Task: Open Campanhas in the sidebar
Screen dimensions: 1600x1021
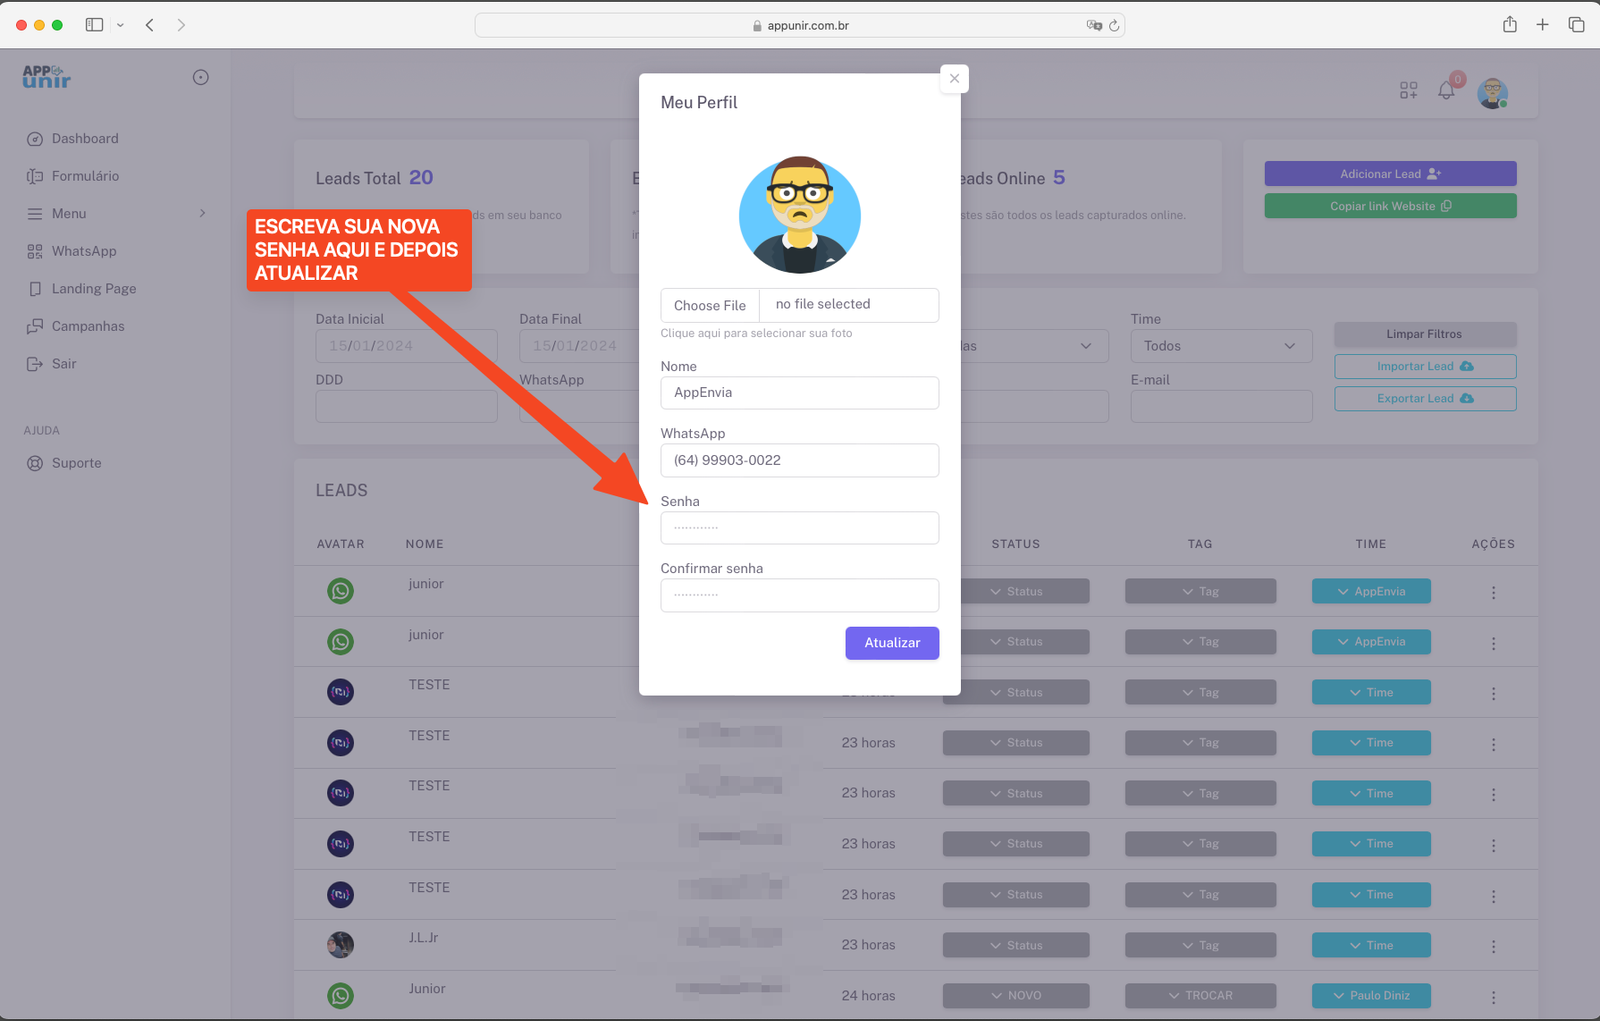Action: click(88, 327)
